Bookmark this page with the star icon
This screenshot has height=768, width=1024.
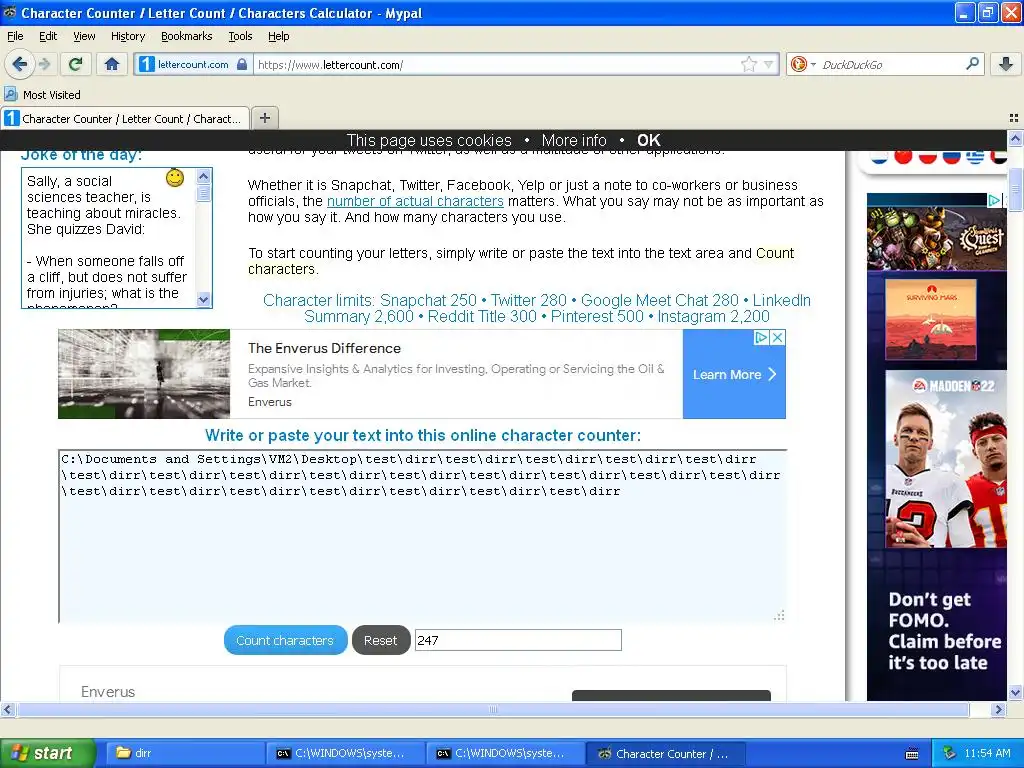(749, 64)
